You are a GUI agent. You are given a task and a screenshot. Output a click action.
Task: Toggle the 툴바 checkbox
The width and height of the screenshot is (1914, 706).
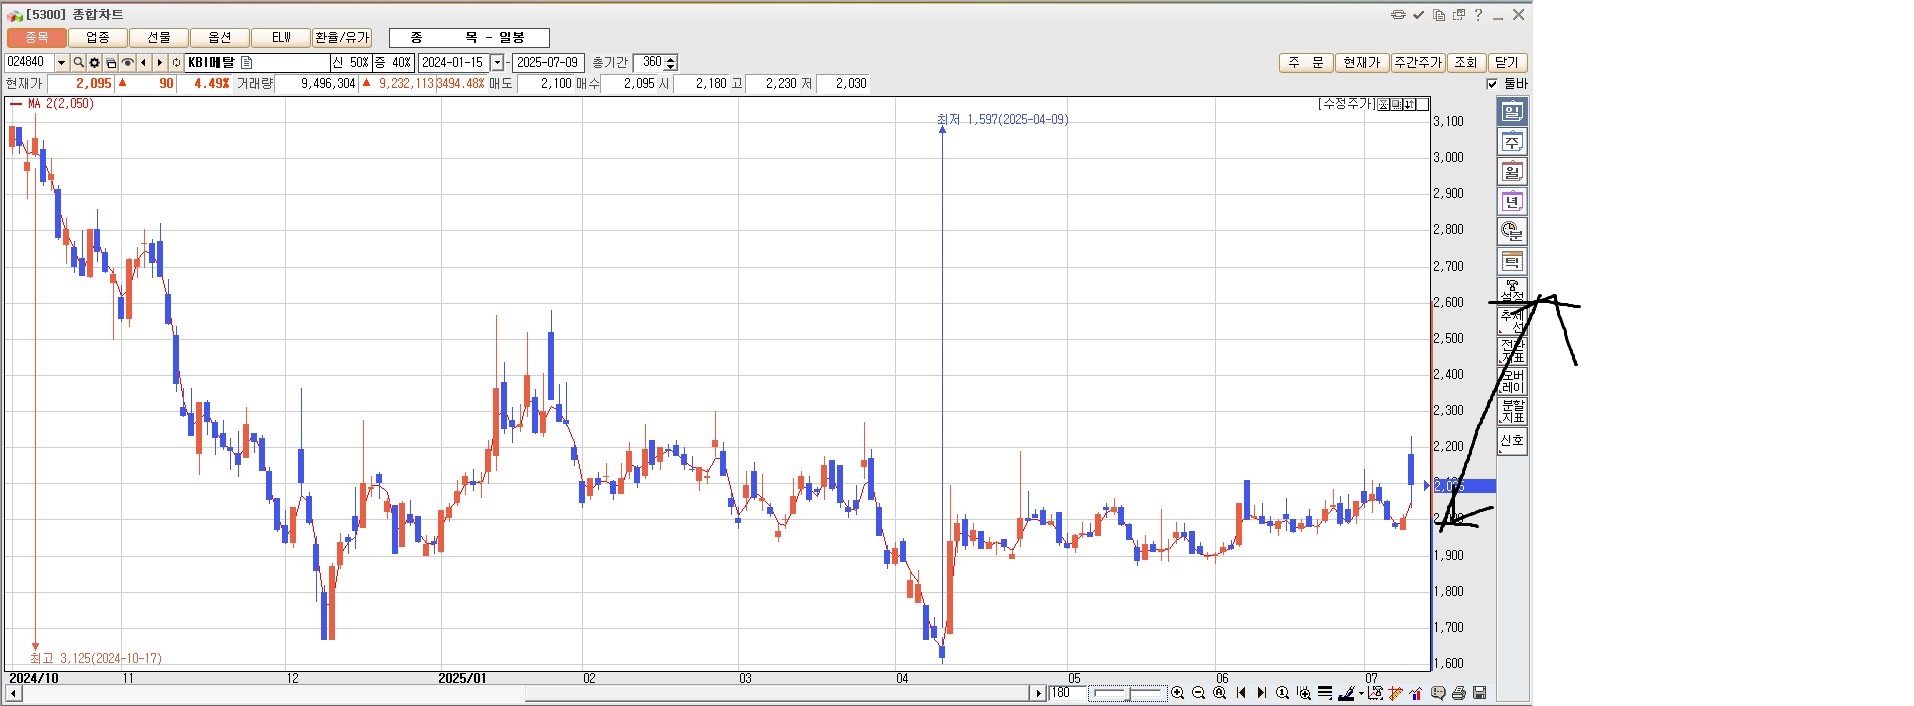1492,84
